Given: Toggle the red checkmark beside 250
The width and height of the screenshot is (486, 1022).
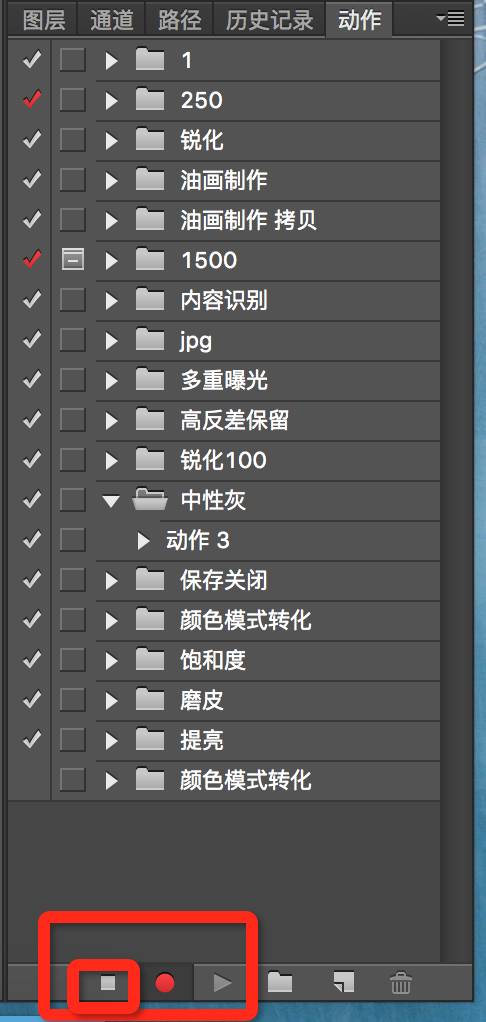Looking at the screenshot, I should pyautogui.click(x=31, y=100).
